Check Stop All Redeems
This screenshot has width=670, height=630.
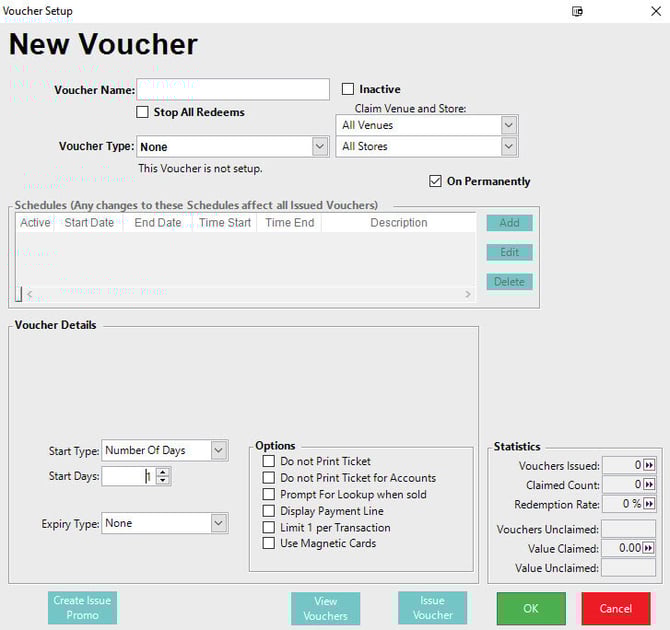click(143, 112)
